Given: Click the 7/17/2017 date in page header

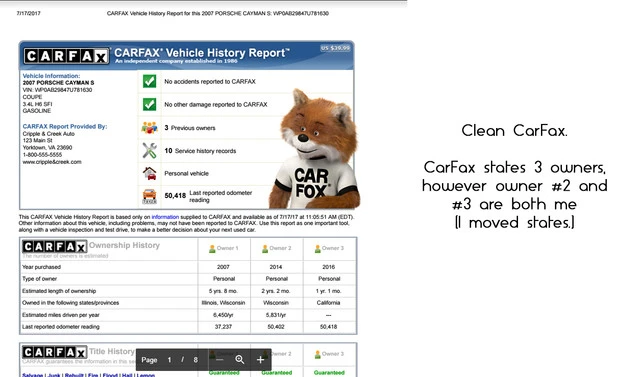Looking at the screenshot, I should coord(29,13).
